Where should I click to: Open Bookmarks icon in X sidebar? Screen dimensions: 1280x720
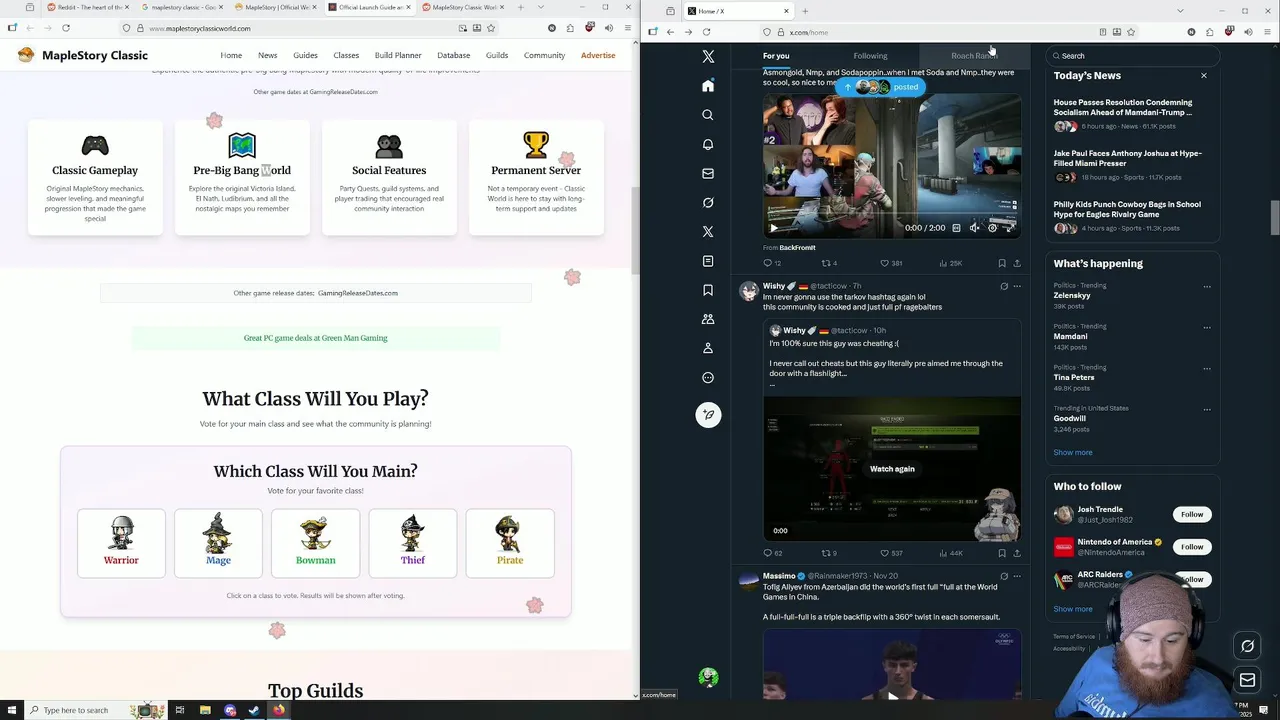[708, 290]
